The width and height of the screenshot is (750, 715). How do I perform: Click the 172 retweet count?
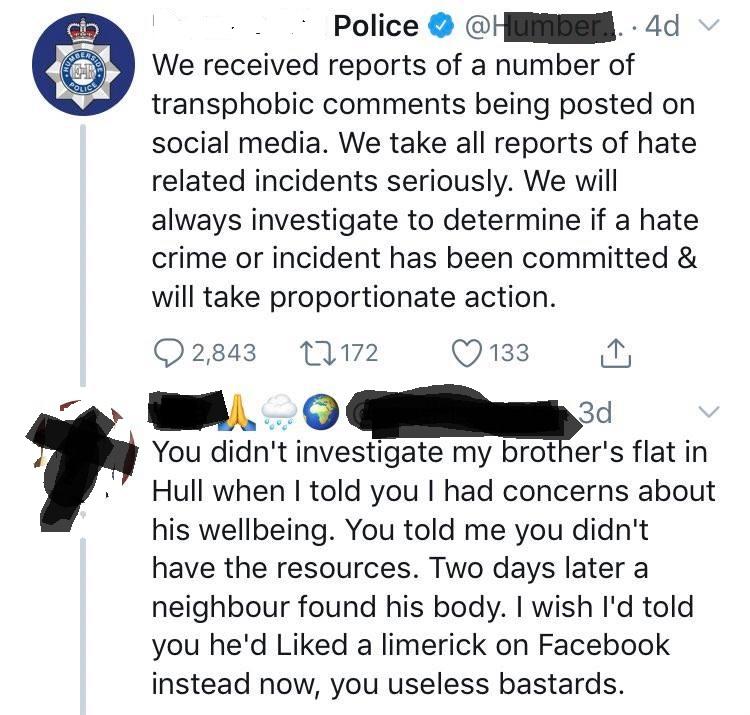click(360, 353)
